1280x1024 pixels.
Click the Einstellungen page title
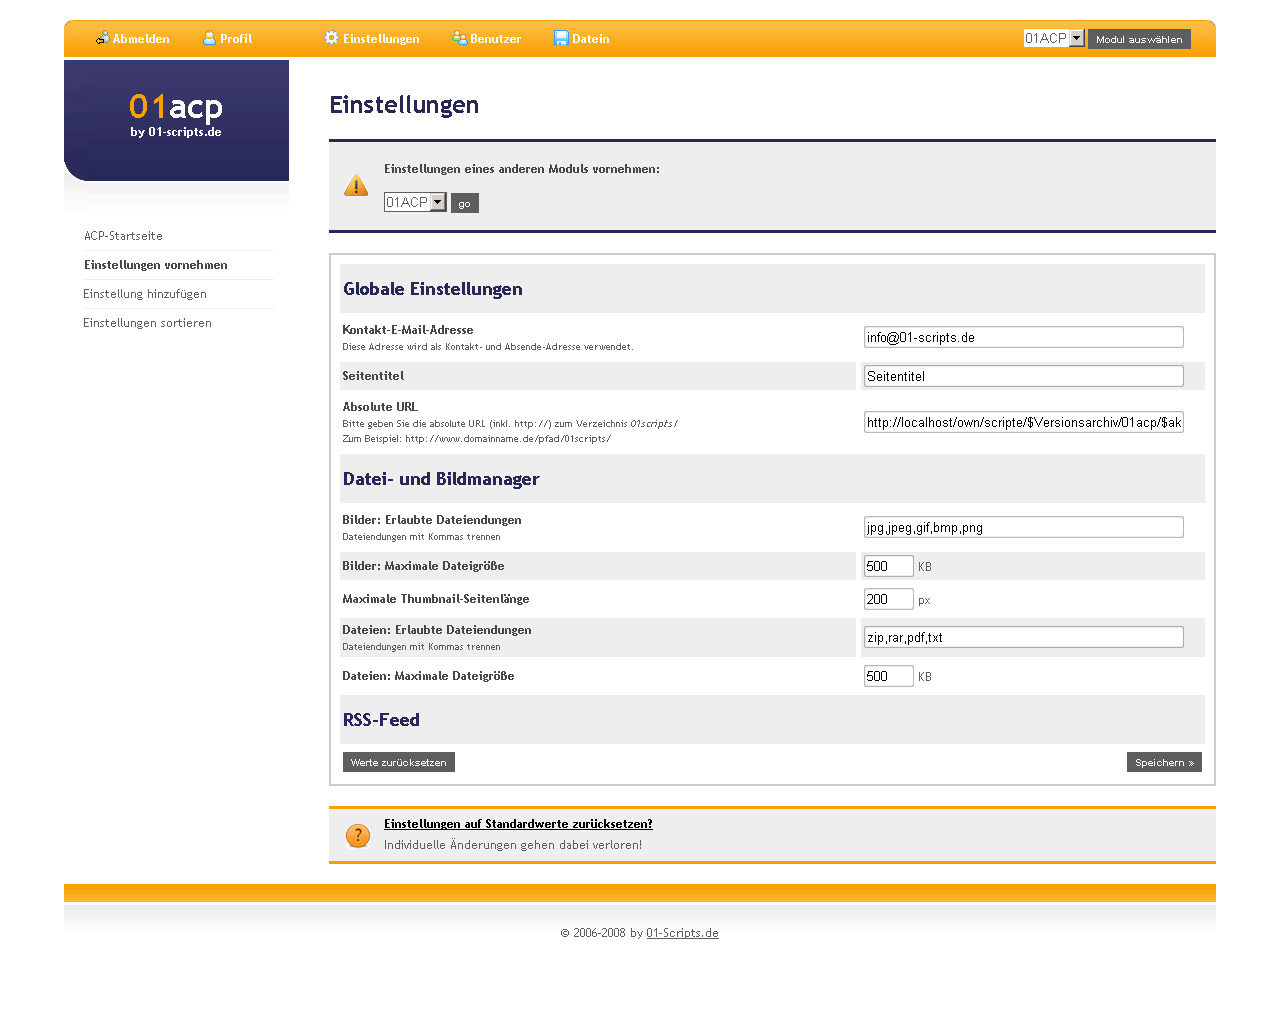coord(404,105)
